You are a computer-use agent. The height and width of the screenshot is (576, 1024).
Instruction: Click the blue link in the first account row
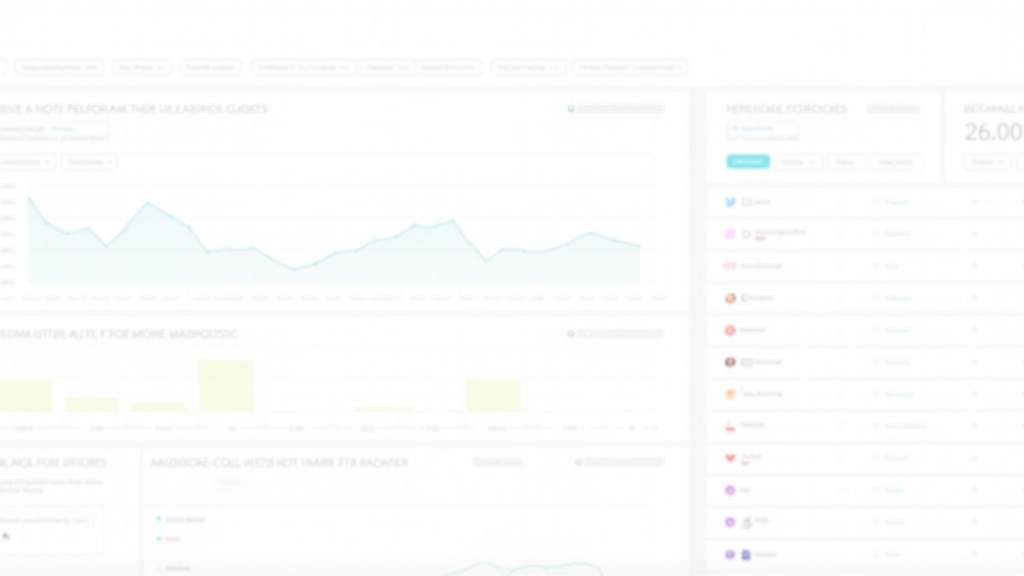897,202
